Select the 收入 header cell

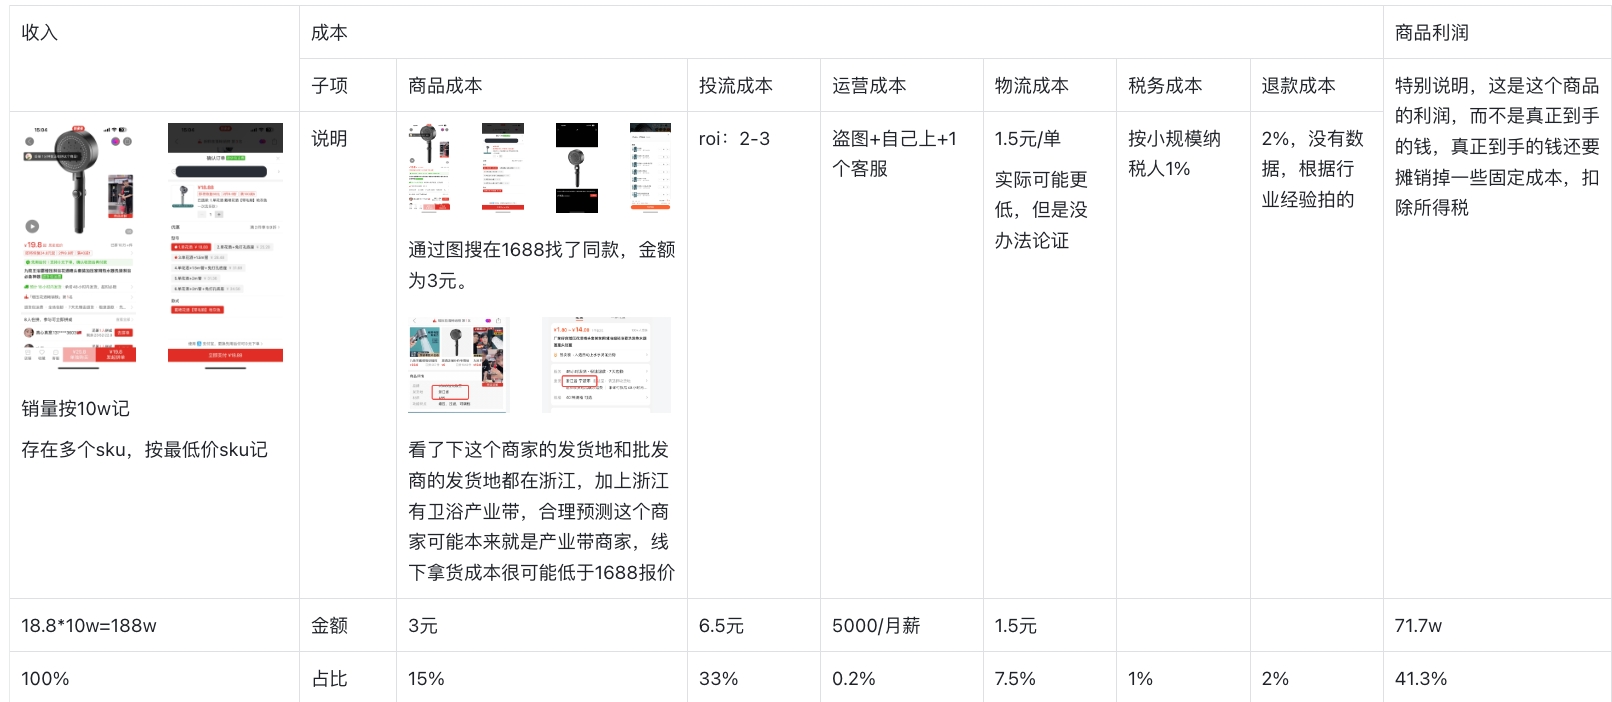pyautogui.click(x=40, y=32)
